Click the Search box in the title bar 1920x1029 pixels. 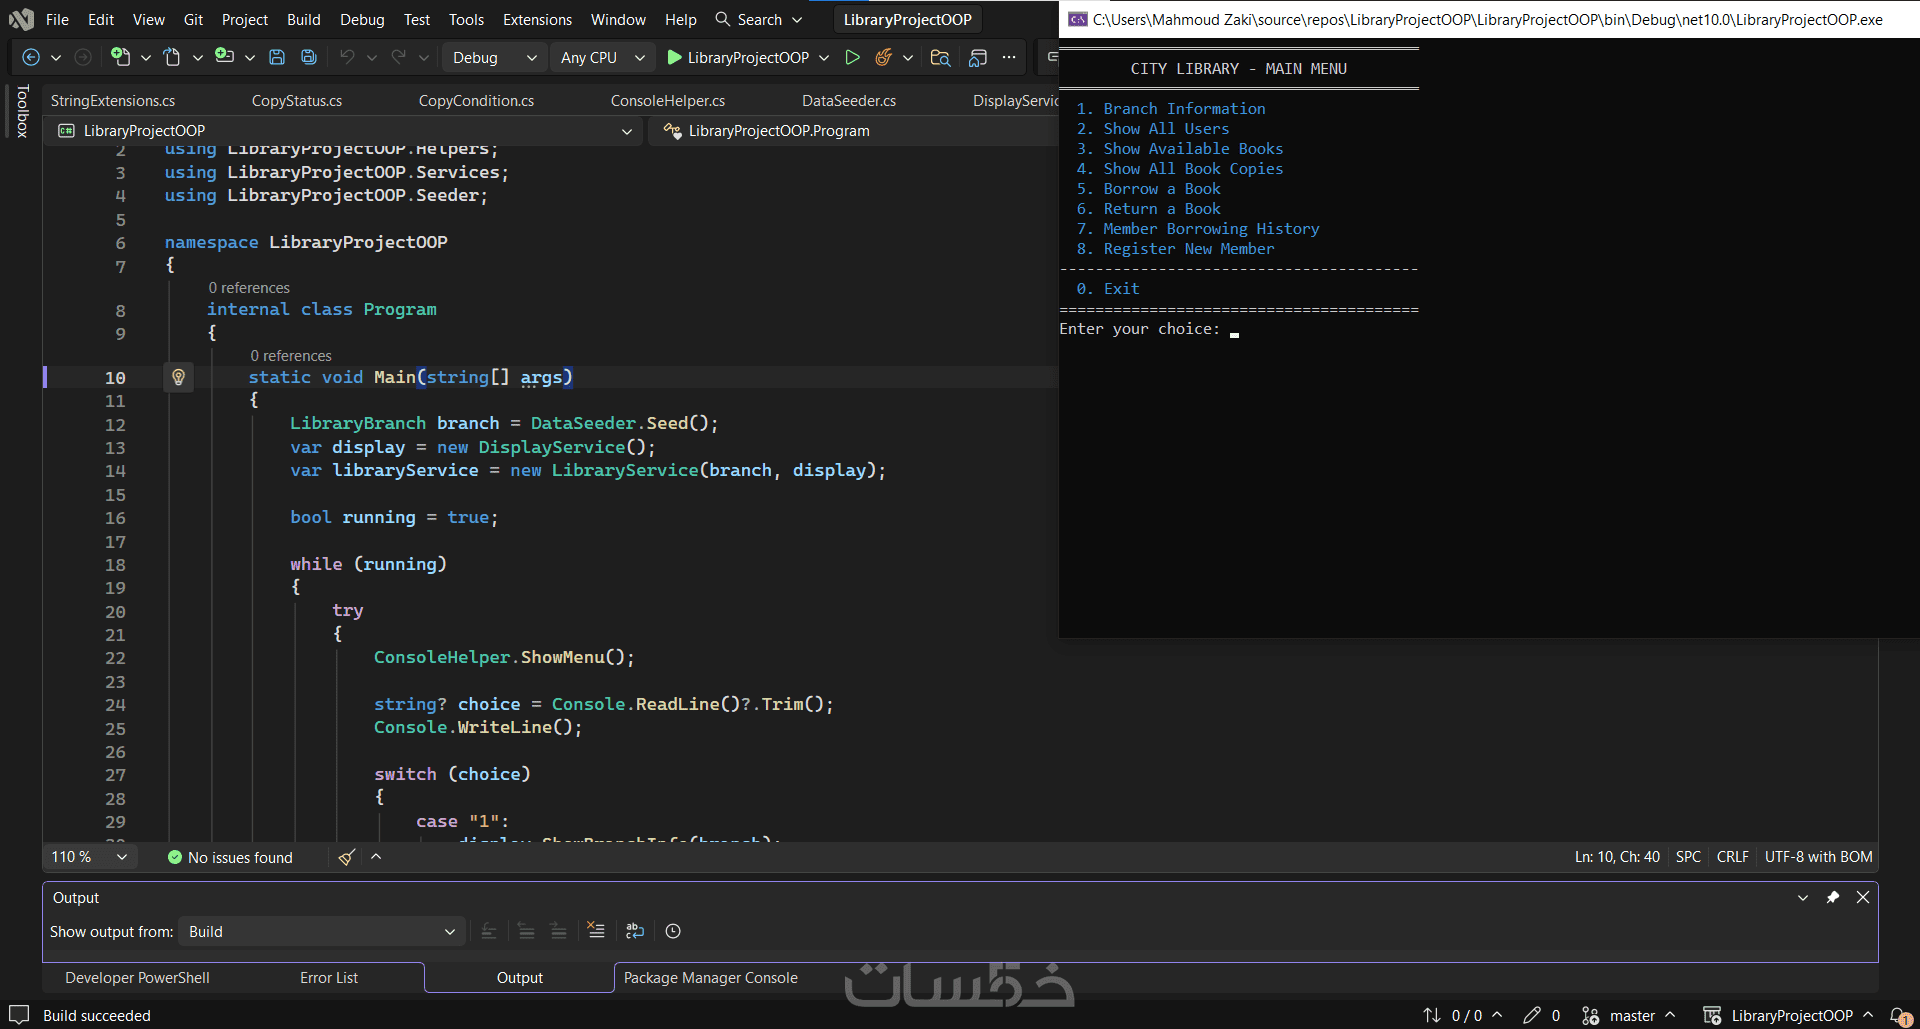[760, 20]
